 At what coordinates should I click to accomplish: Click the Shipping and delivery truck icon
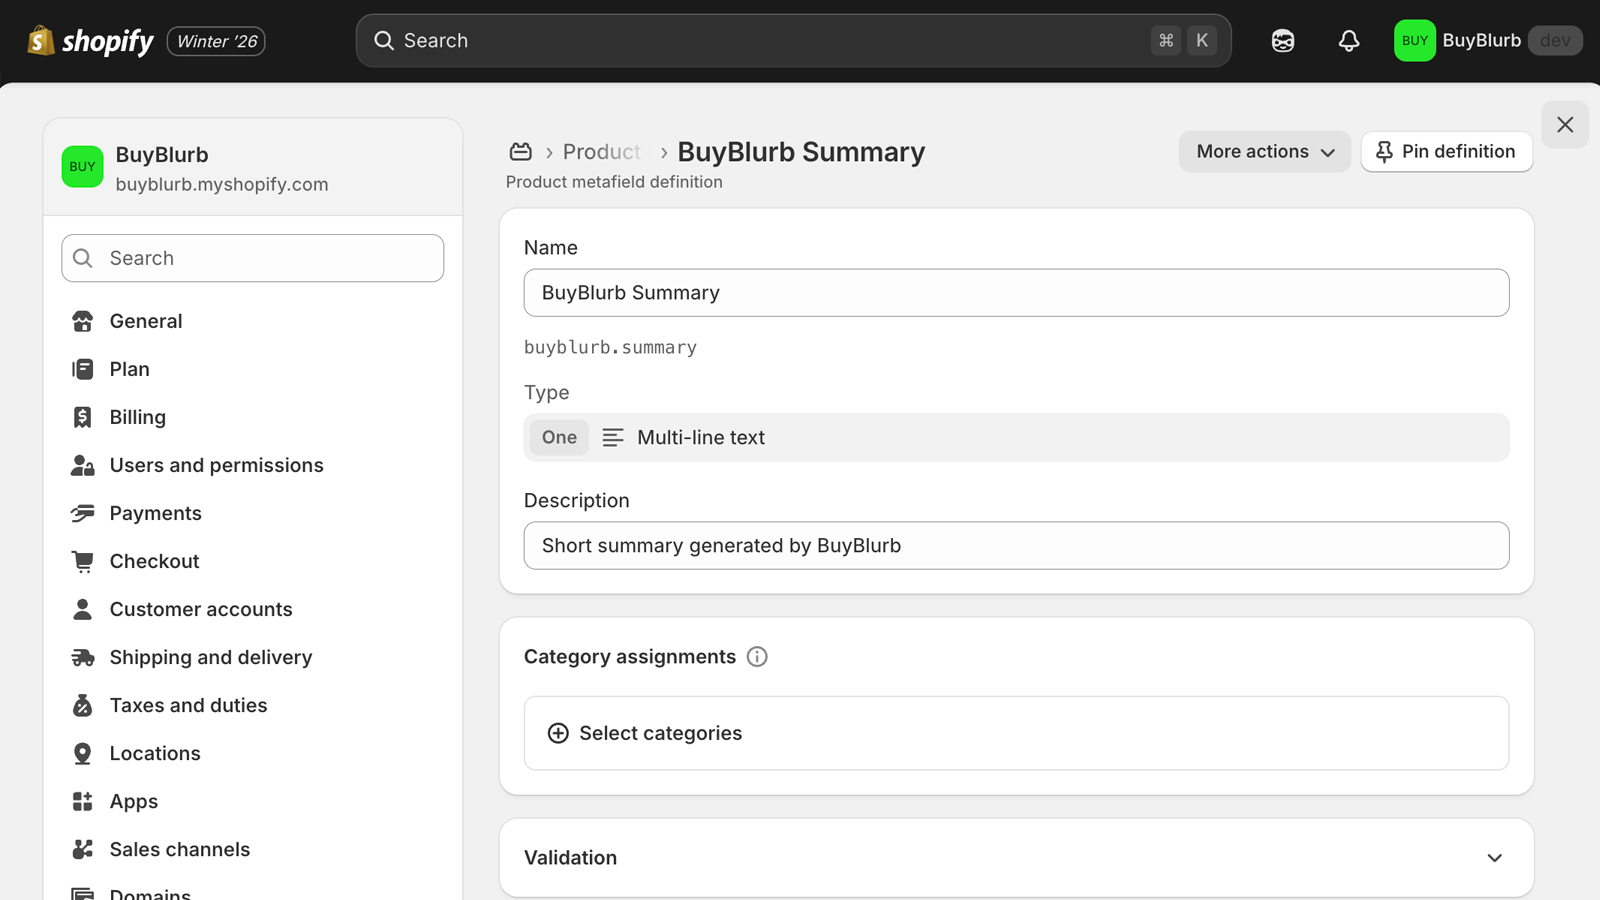click(82, 657)
